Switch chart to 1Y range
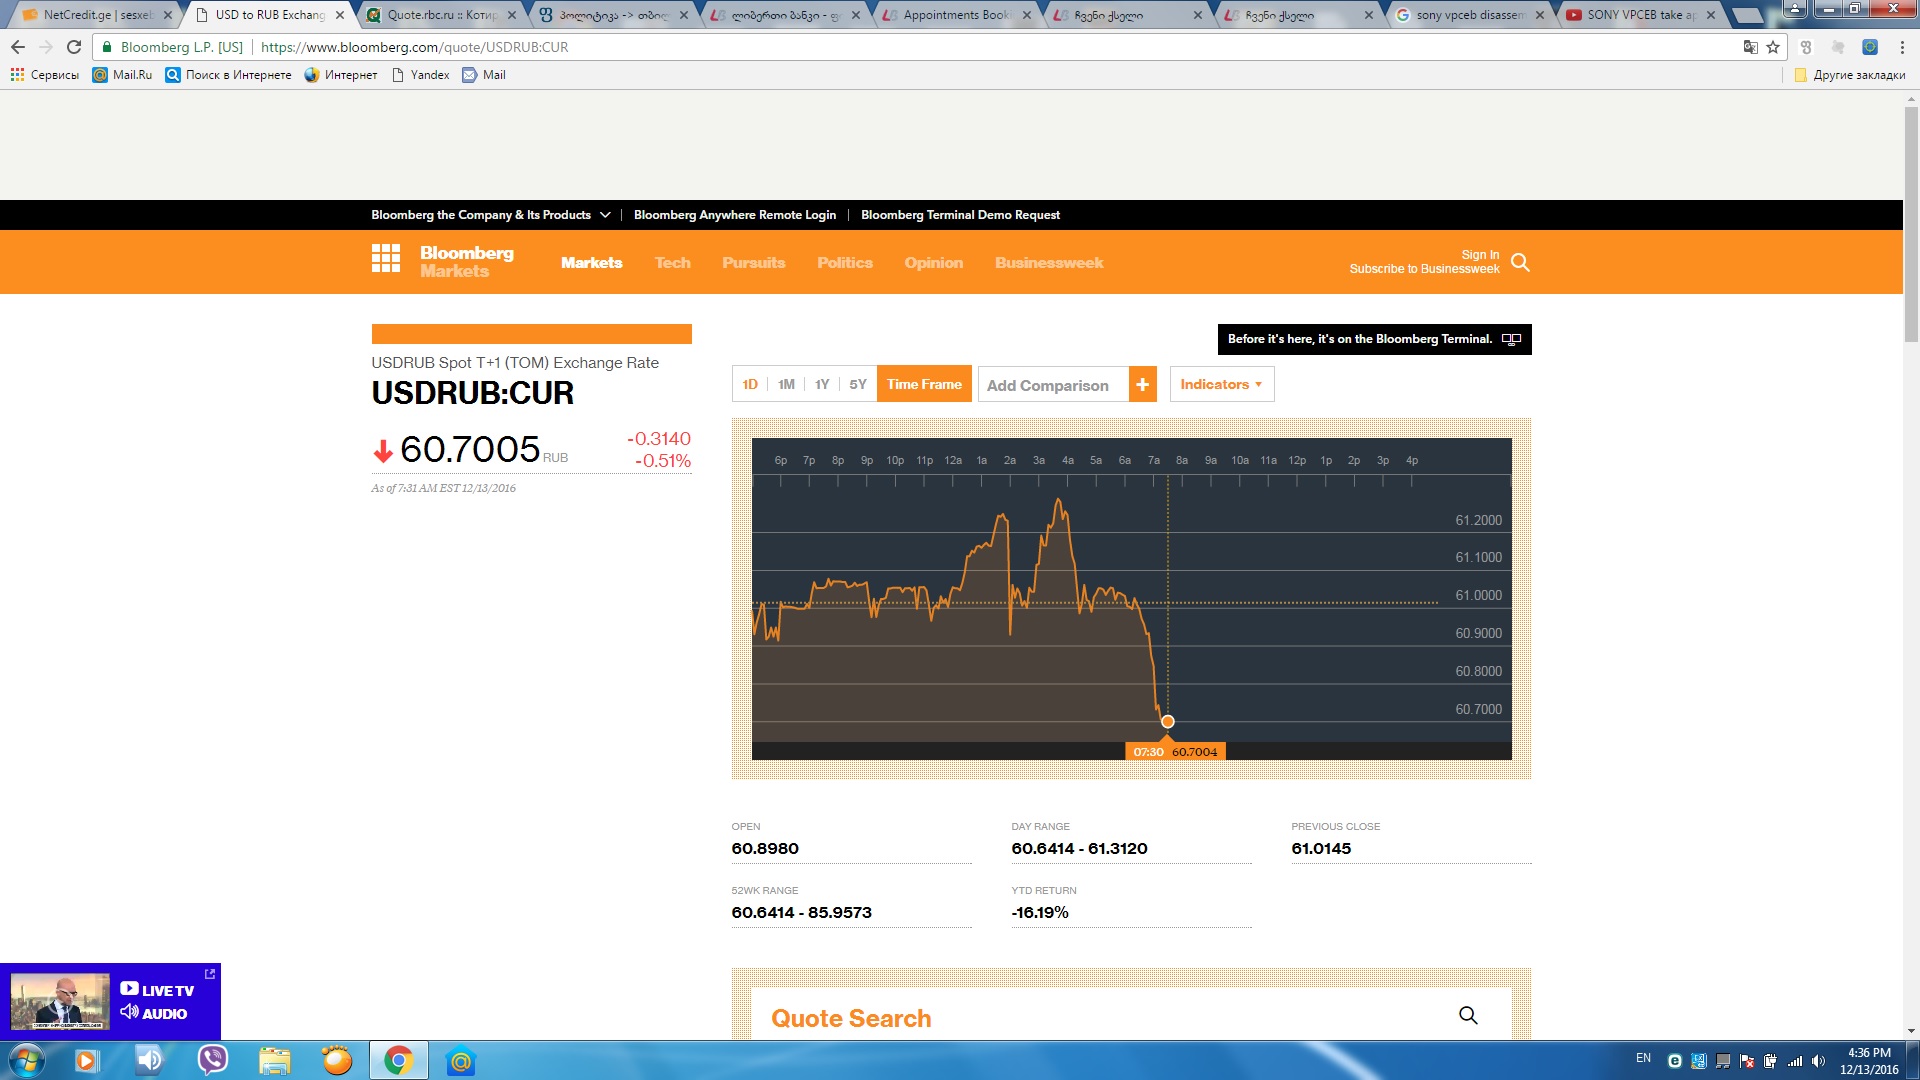 [822, 384]
